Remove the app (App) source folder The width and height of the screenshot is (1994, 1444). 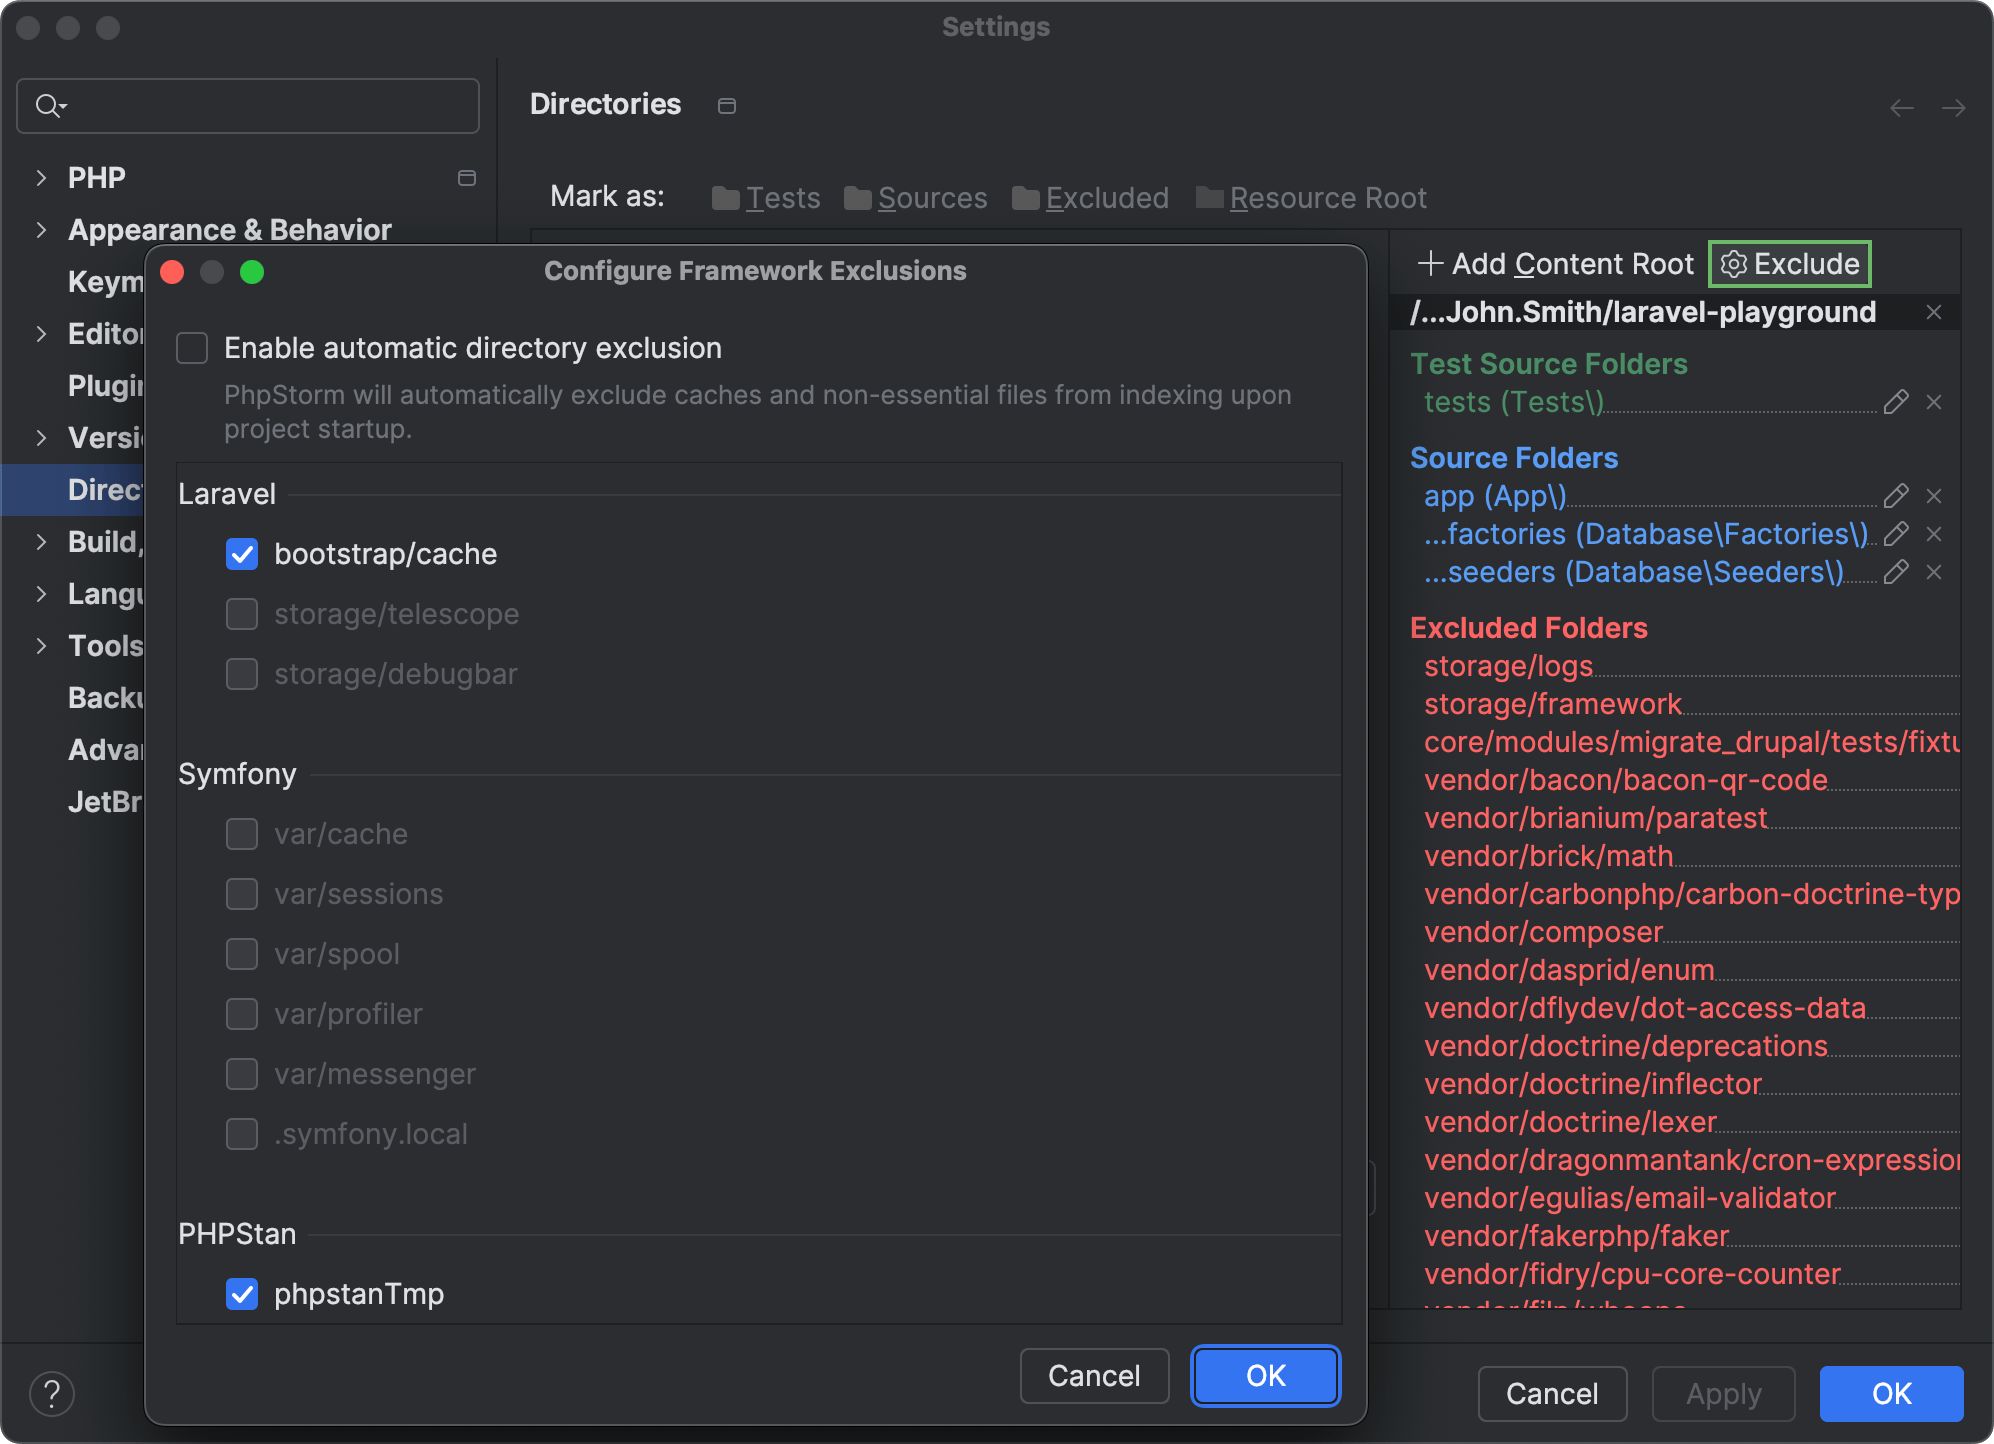[1933, 495]
